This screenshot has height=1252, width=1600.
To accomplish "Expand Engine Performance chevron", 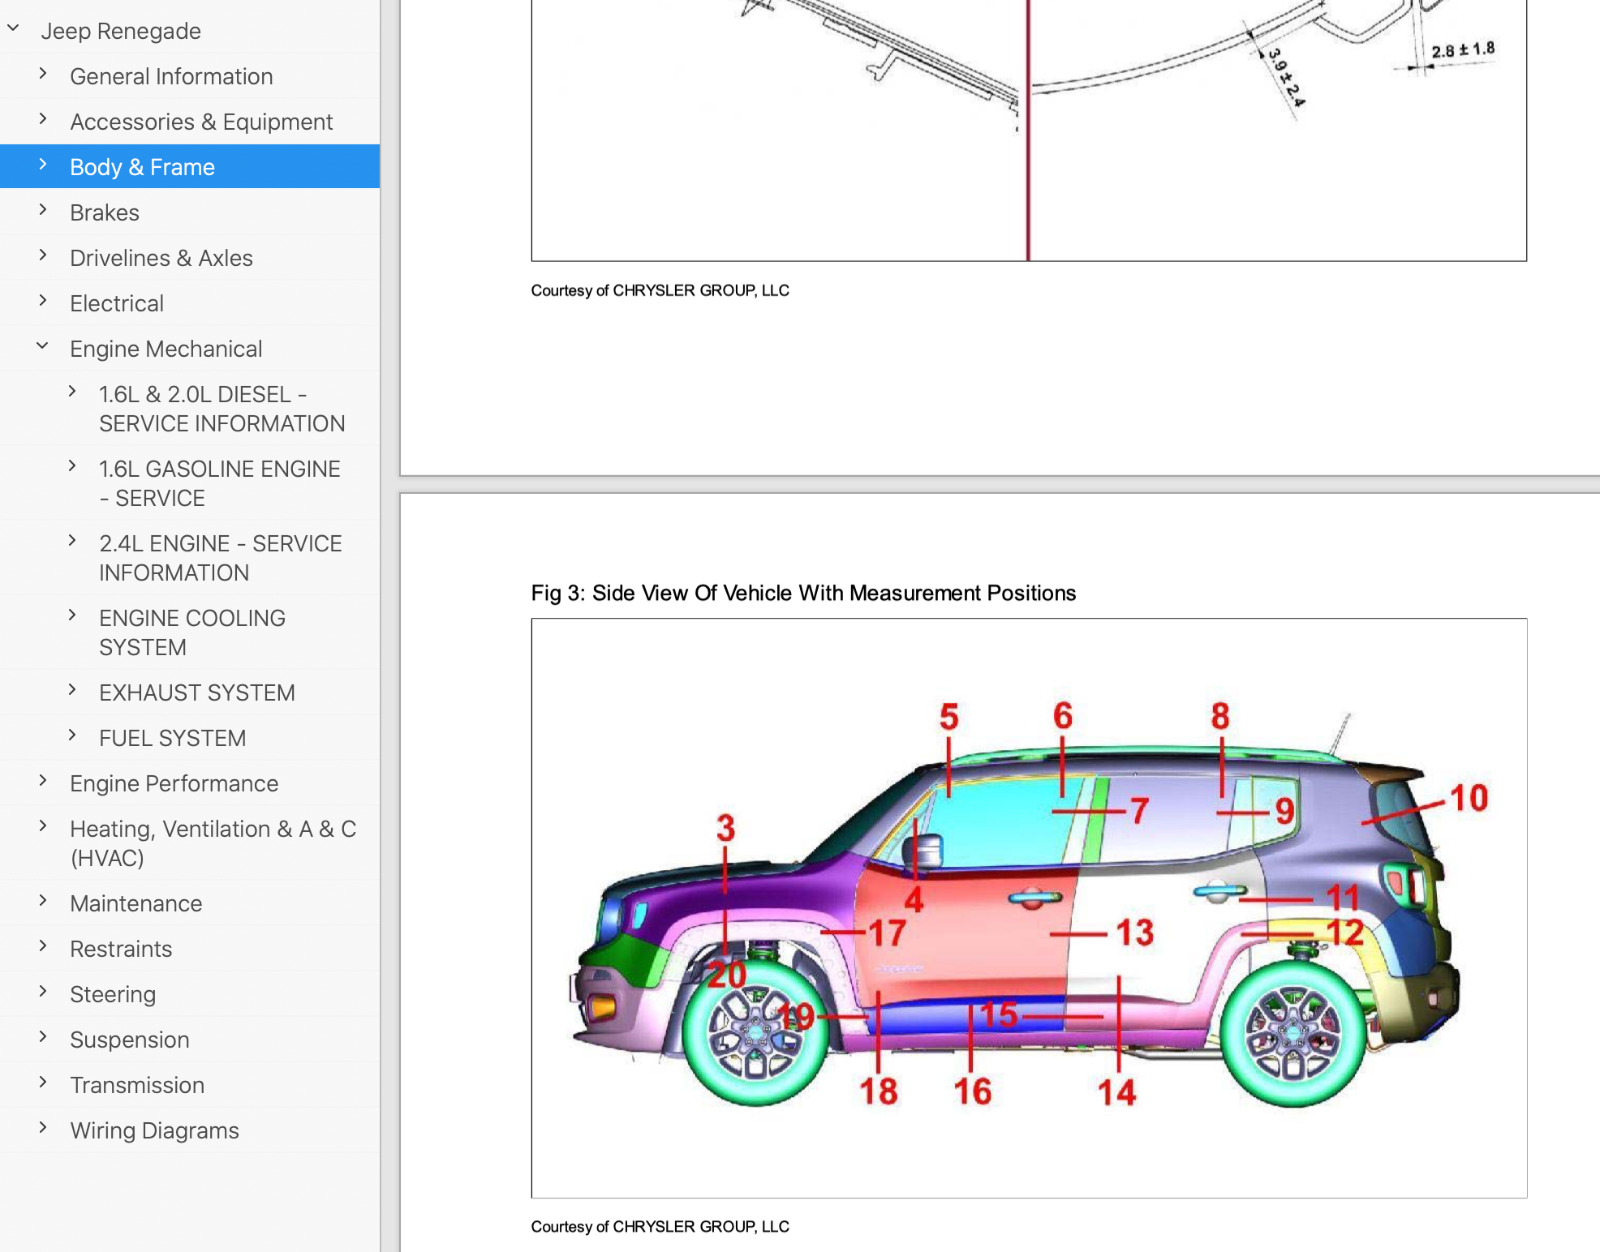I will coord(43,782).
